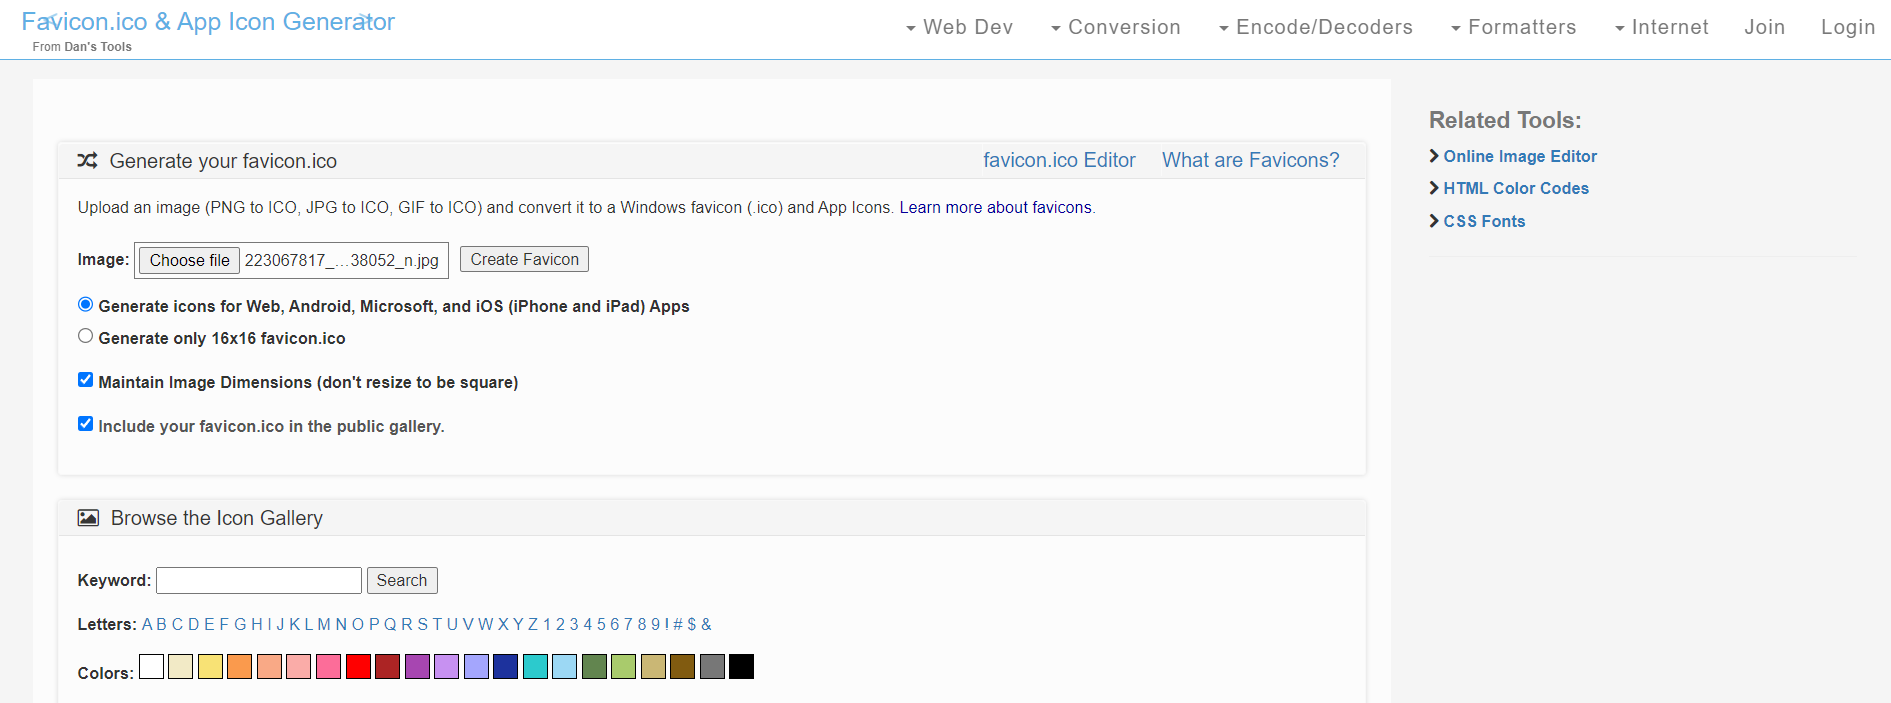Click the chevron icon before CSS Fonts
The width and height of the screenshot is (1891, 703).
point(1434,221)
